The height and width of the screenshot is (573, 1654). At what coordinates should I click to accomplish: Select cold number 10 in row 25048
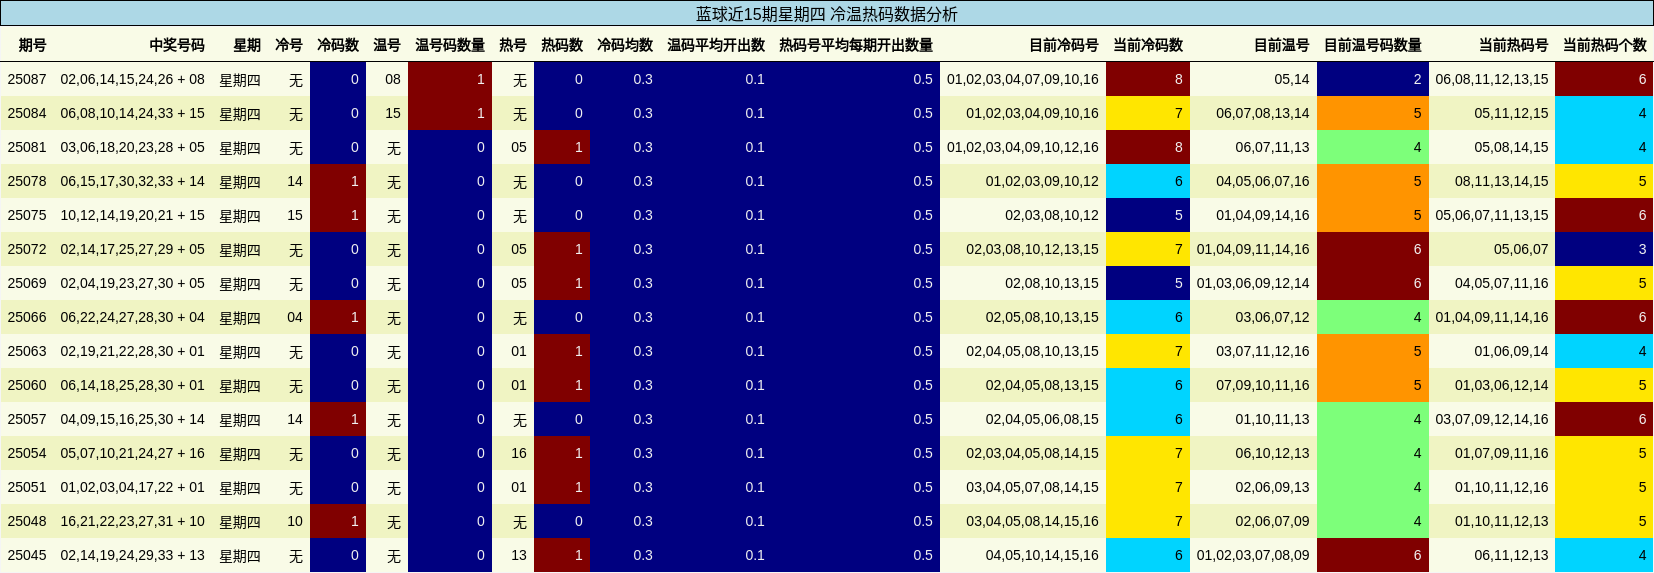point(295,521)
